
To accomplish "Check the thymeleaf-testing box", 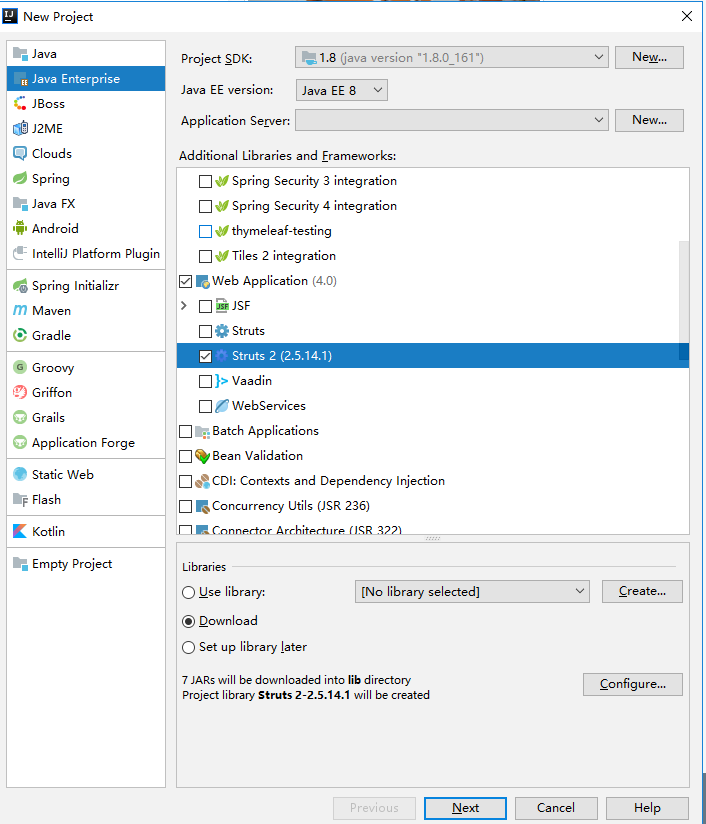I will (x=206, y=231).
